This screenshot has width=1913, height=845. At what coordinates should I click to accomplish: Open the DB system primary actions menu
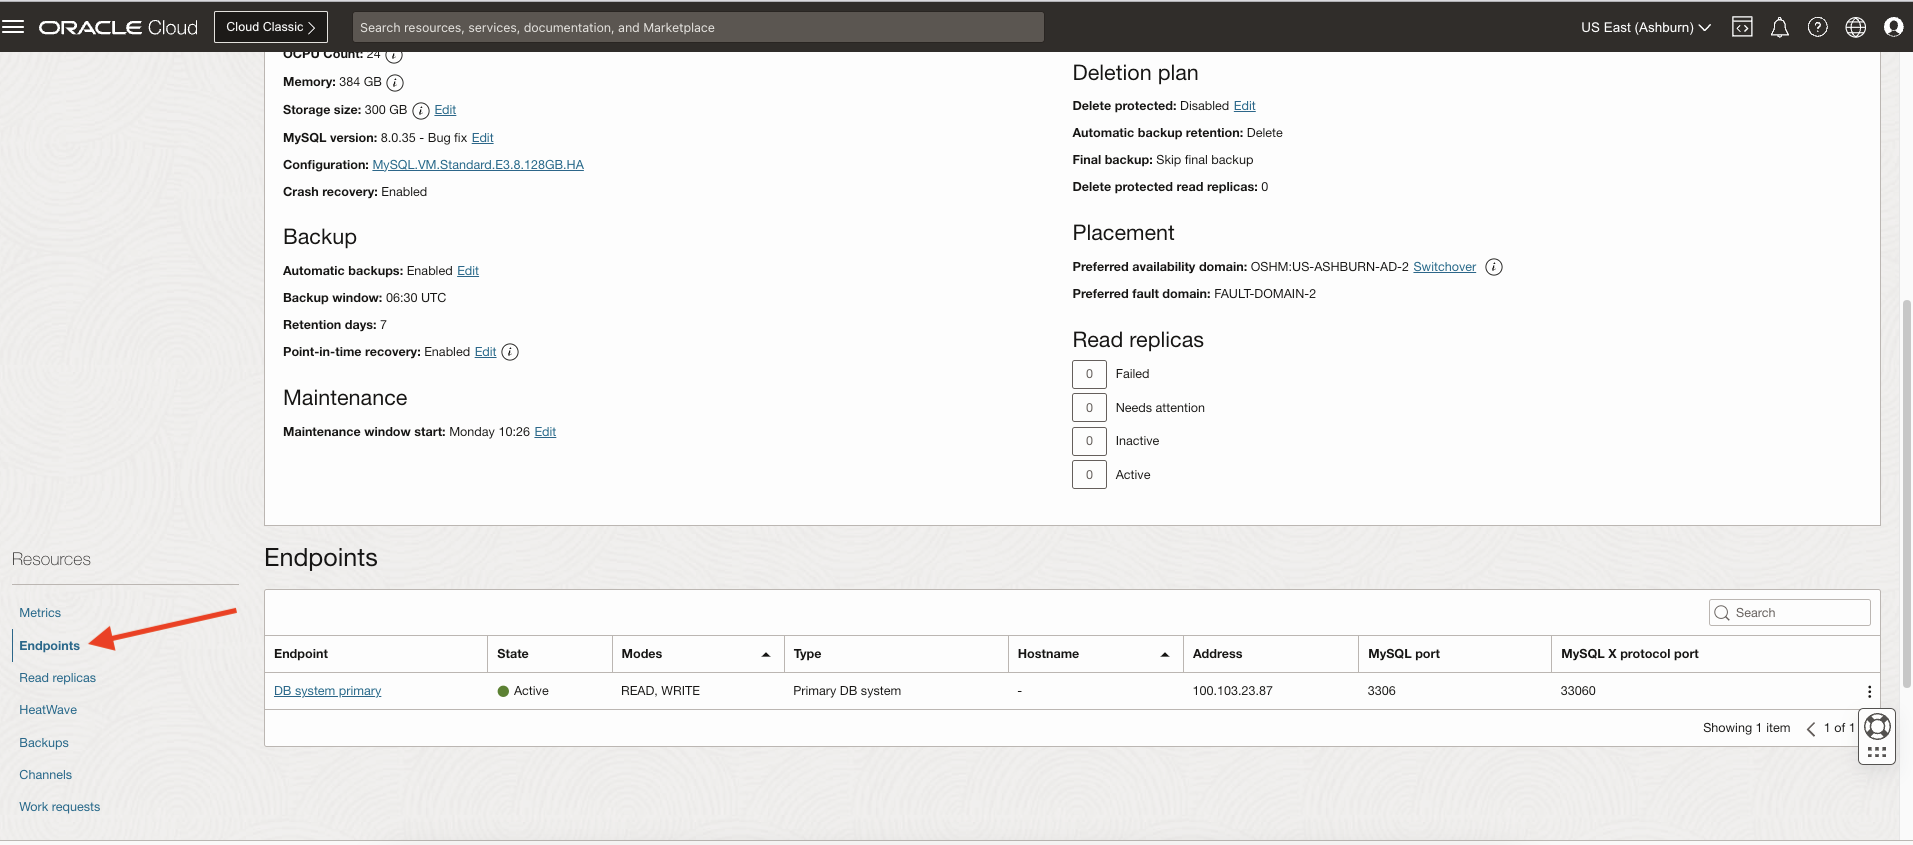1869,691
